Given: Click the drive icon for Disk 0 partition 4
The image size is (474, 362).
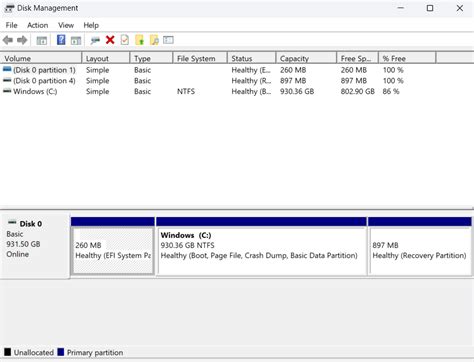Looking at the screenshot, I should tap(7, 80).
